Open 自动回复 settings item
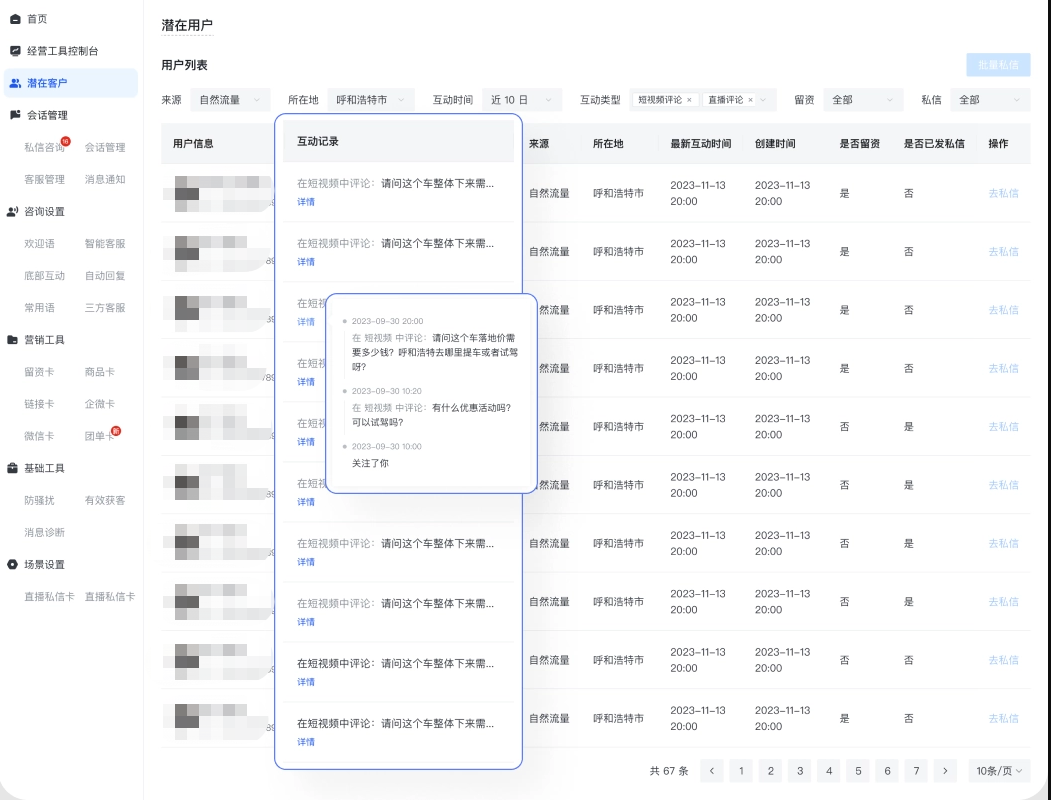This screenshot has width=1051, height=800. 105,276
